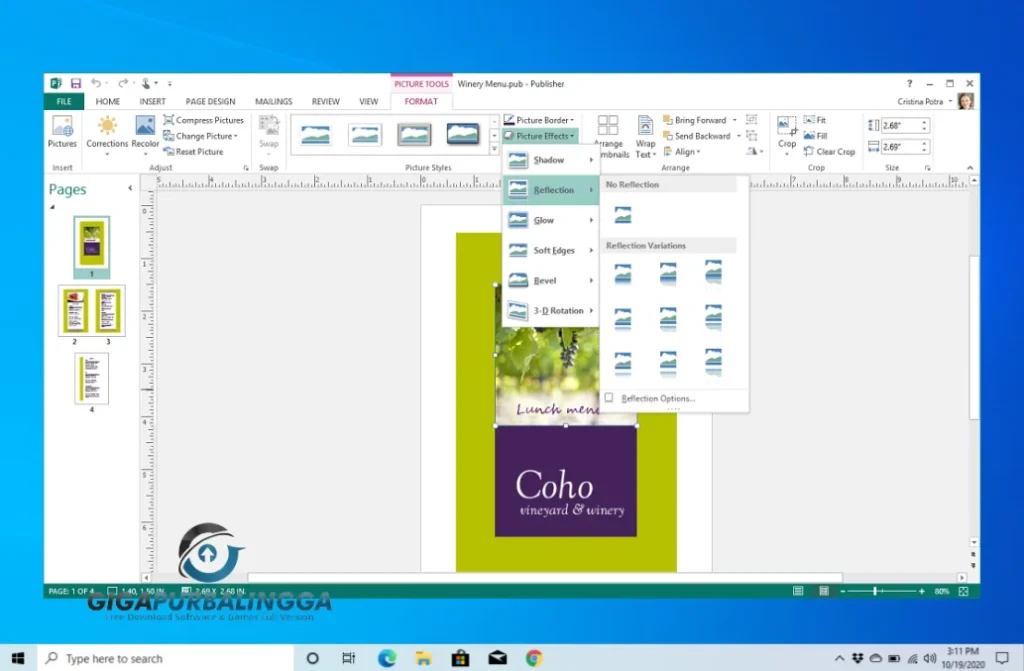Expand the Shadow effects submenu
Image resolution: width=1024 pixels, height=671 pixels.
coord(548,159)
